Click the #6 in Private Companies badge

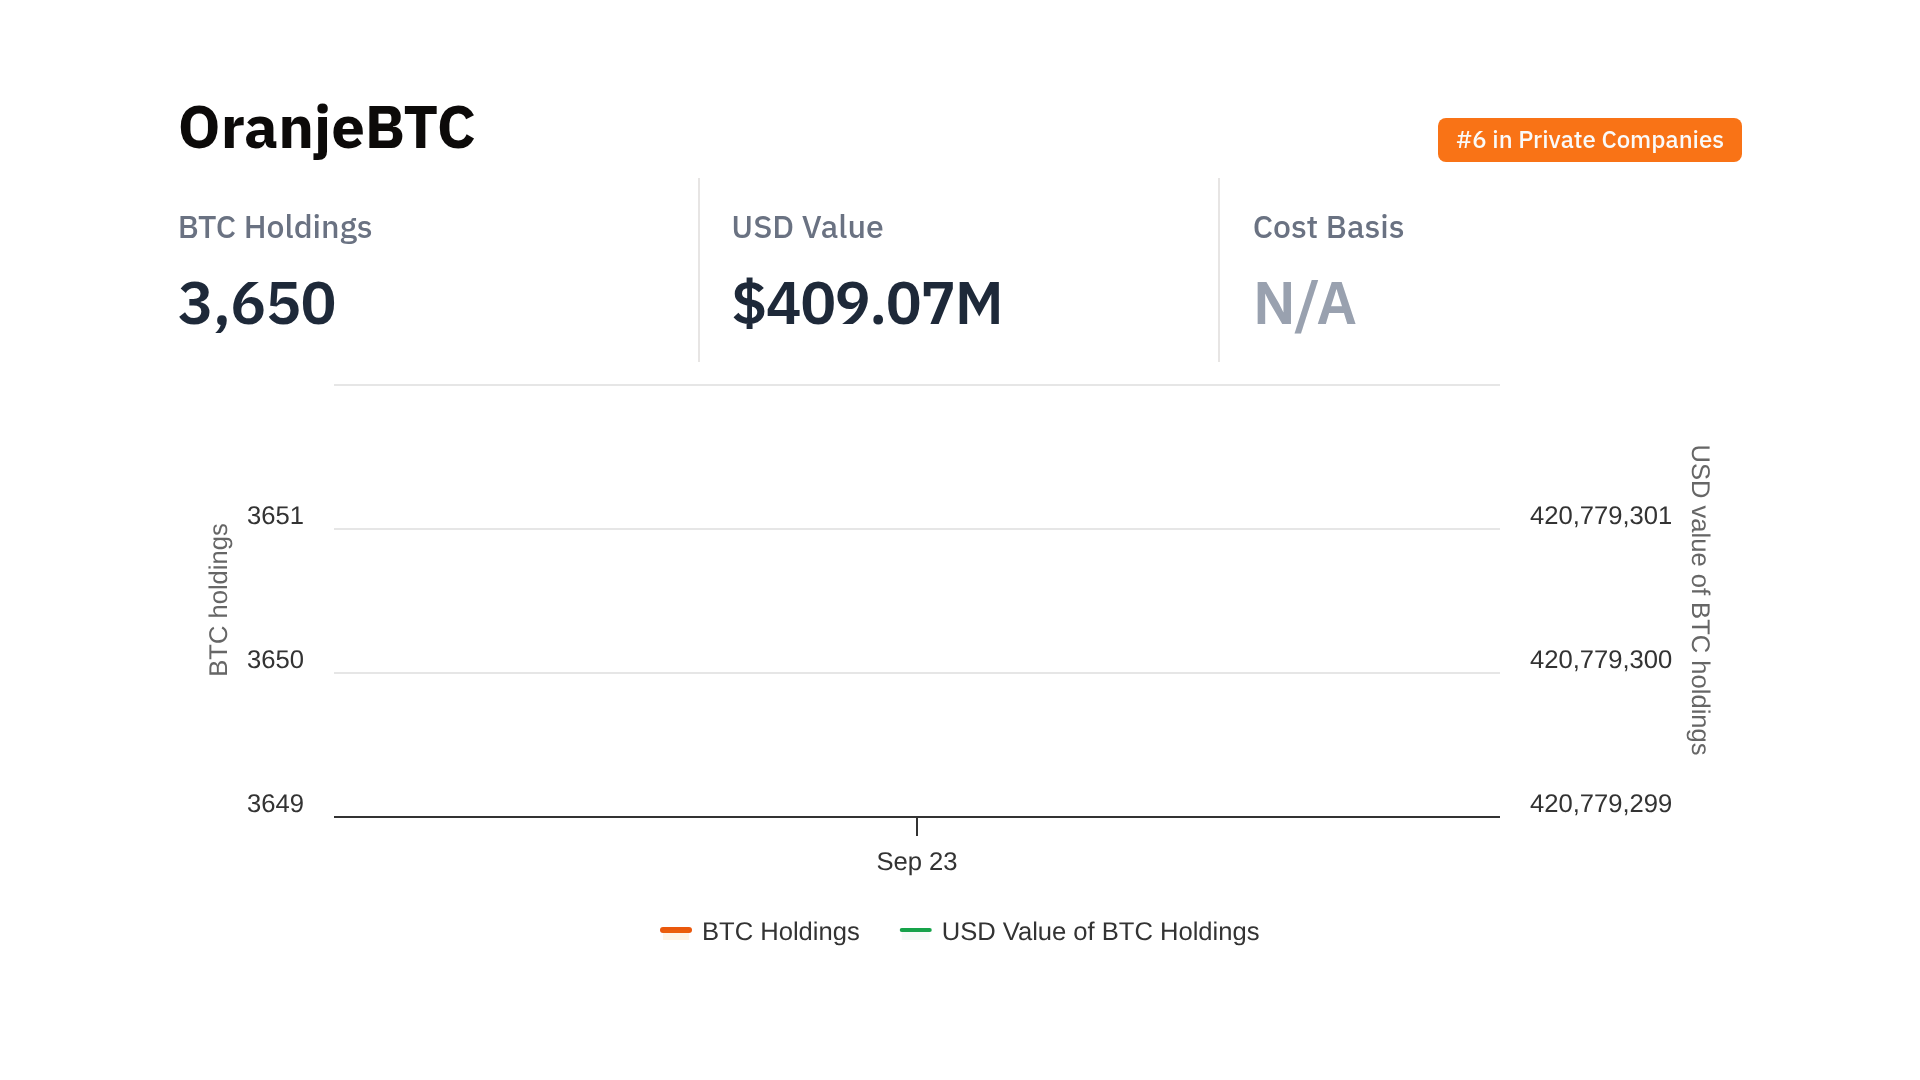point(1589,140)
